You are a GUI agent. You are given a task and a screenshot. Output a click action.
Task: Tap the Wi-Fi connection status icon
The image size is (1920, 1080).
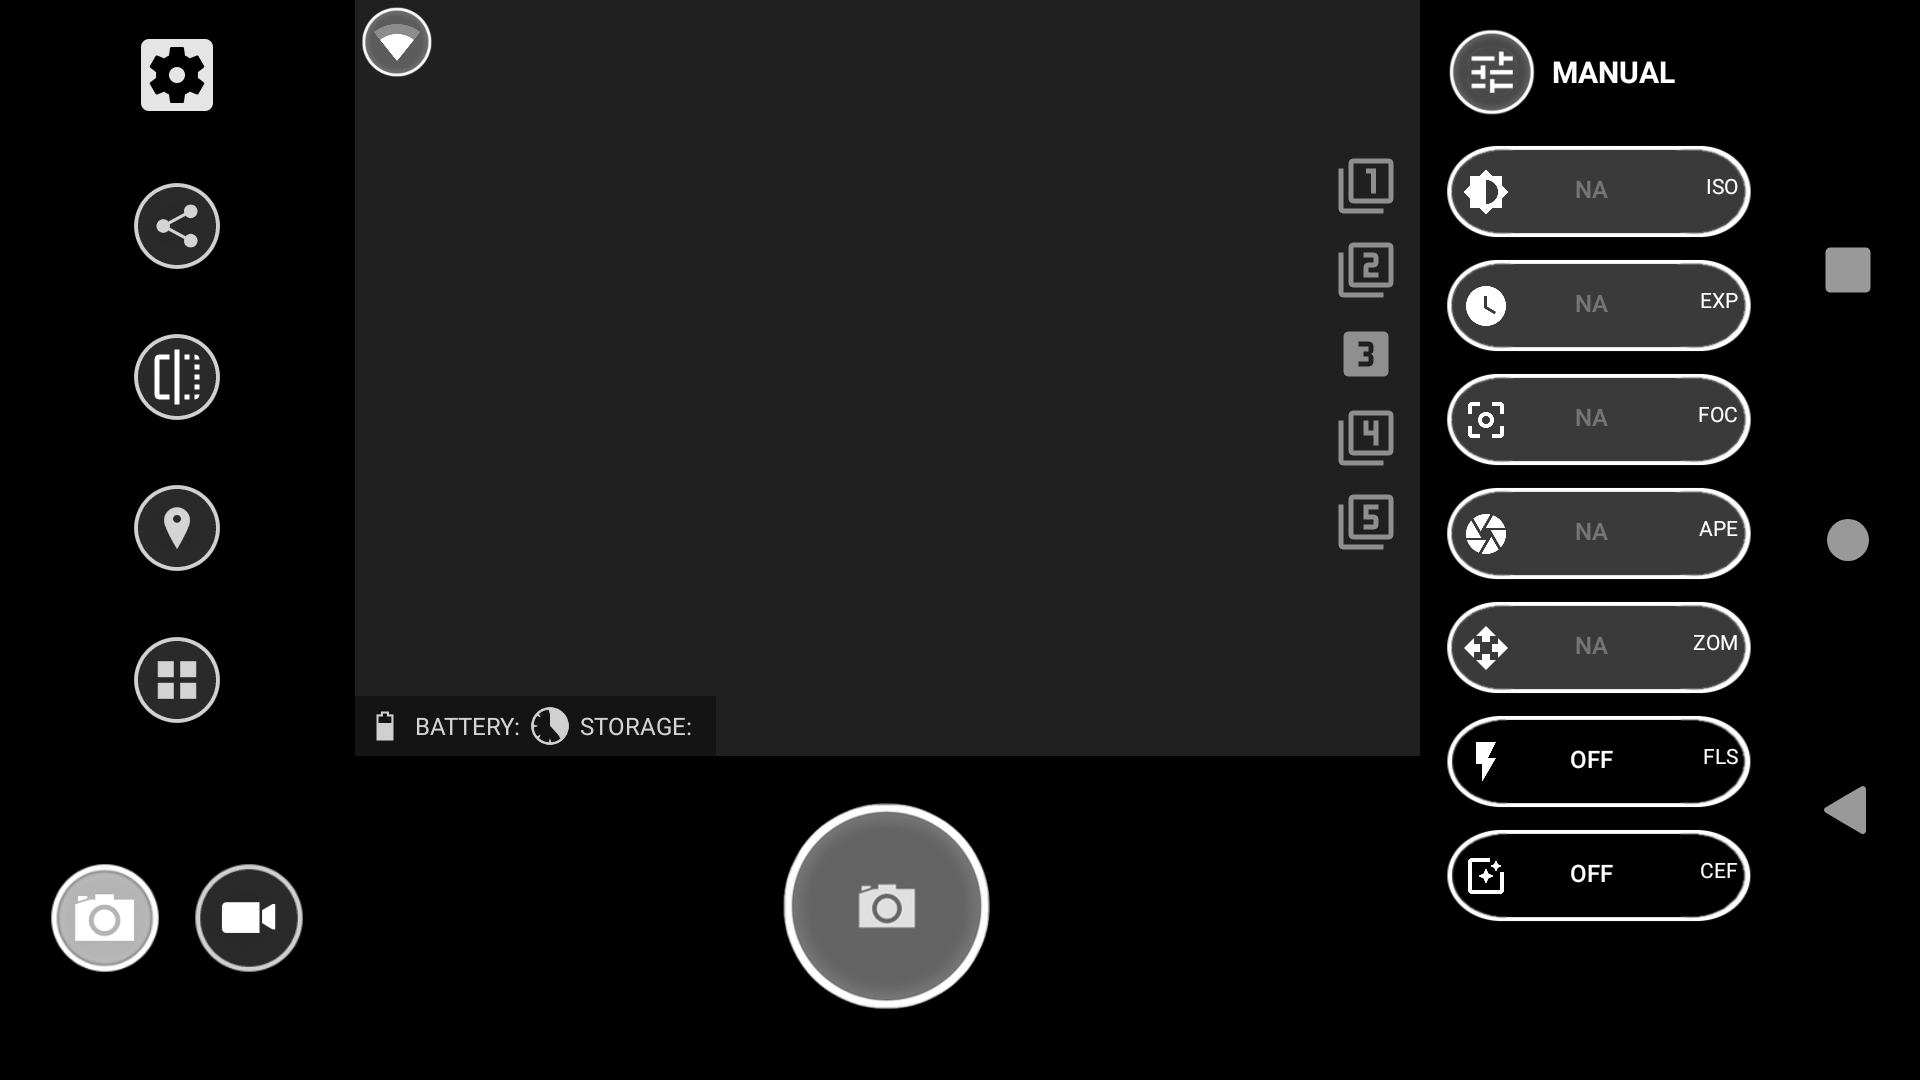pyautogui.click(x=397, y=42)
